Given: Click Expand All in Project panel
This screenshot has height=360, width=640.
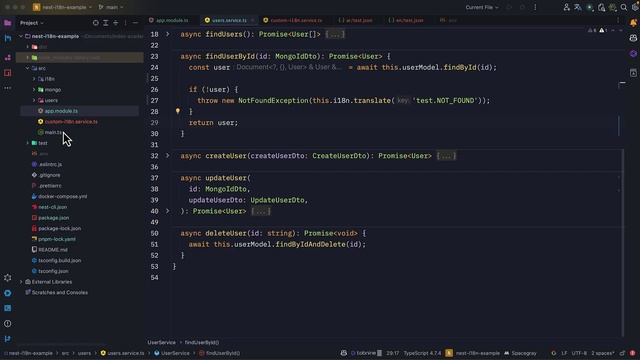Looking at the screenshot, I should click(x=106, y=23).
